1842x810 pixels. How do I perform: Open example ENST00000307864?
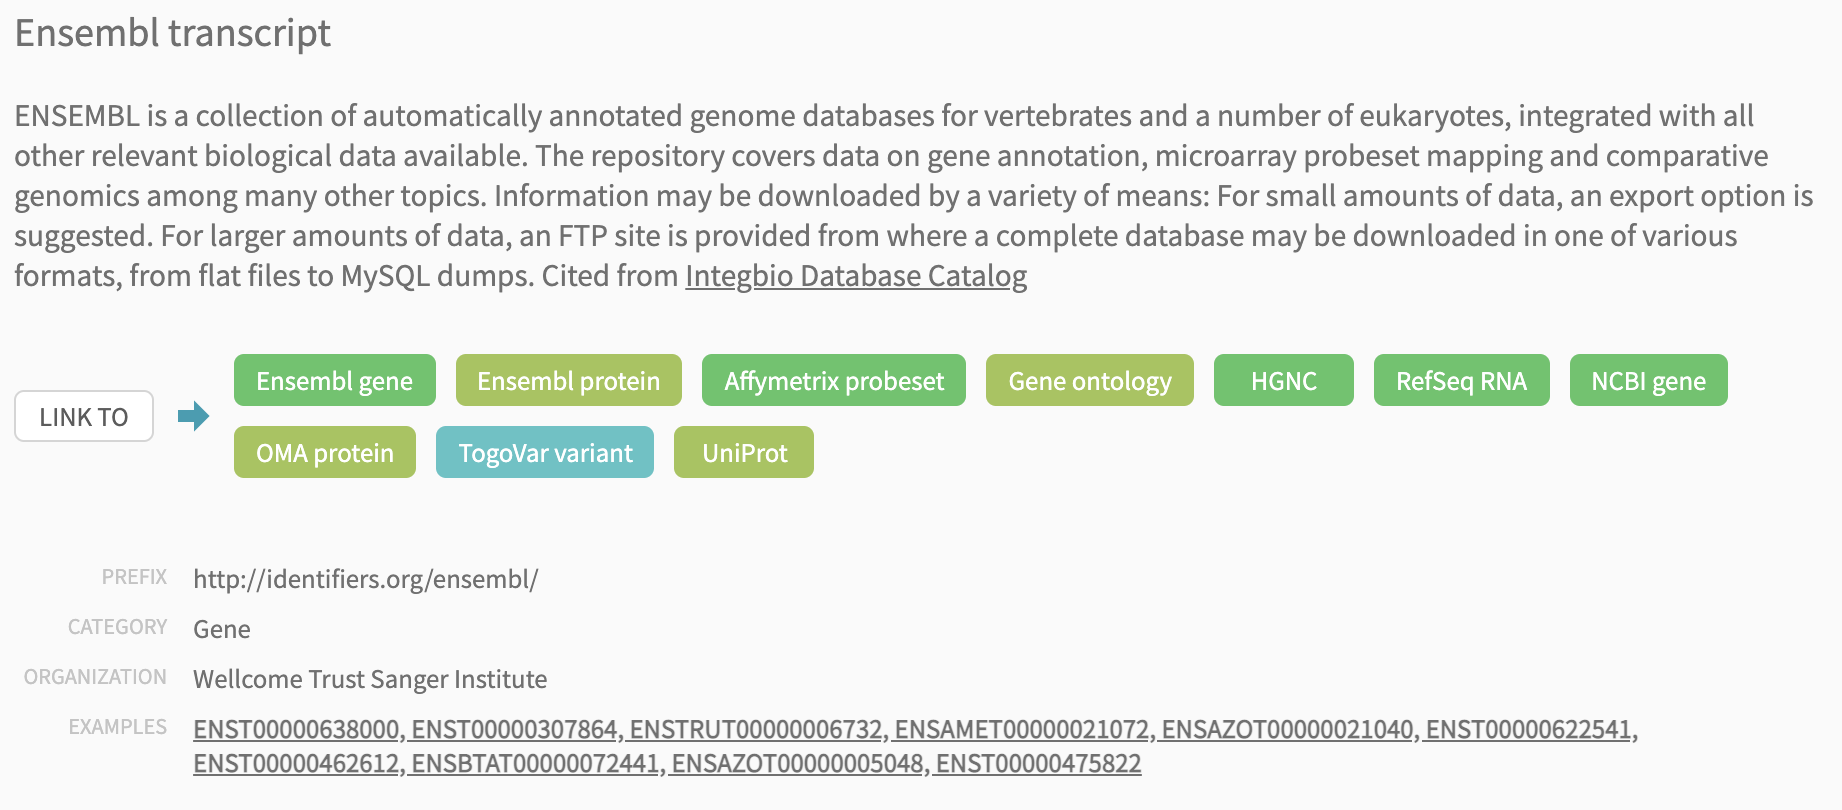(x=515, y=730)
